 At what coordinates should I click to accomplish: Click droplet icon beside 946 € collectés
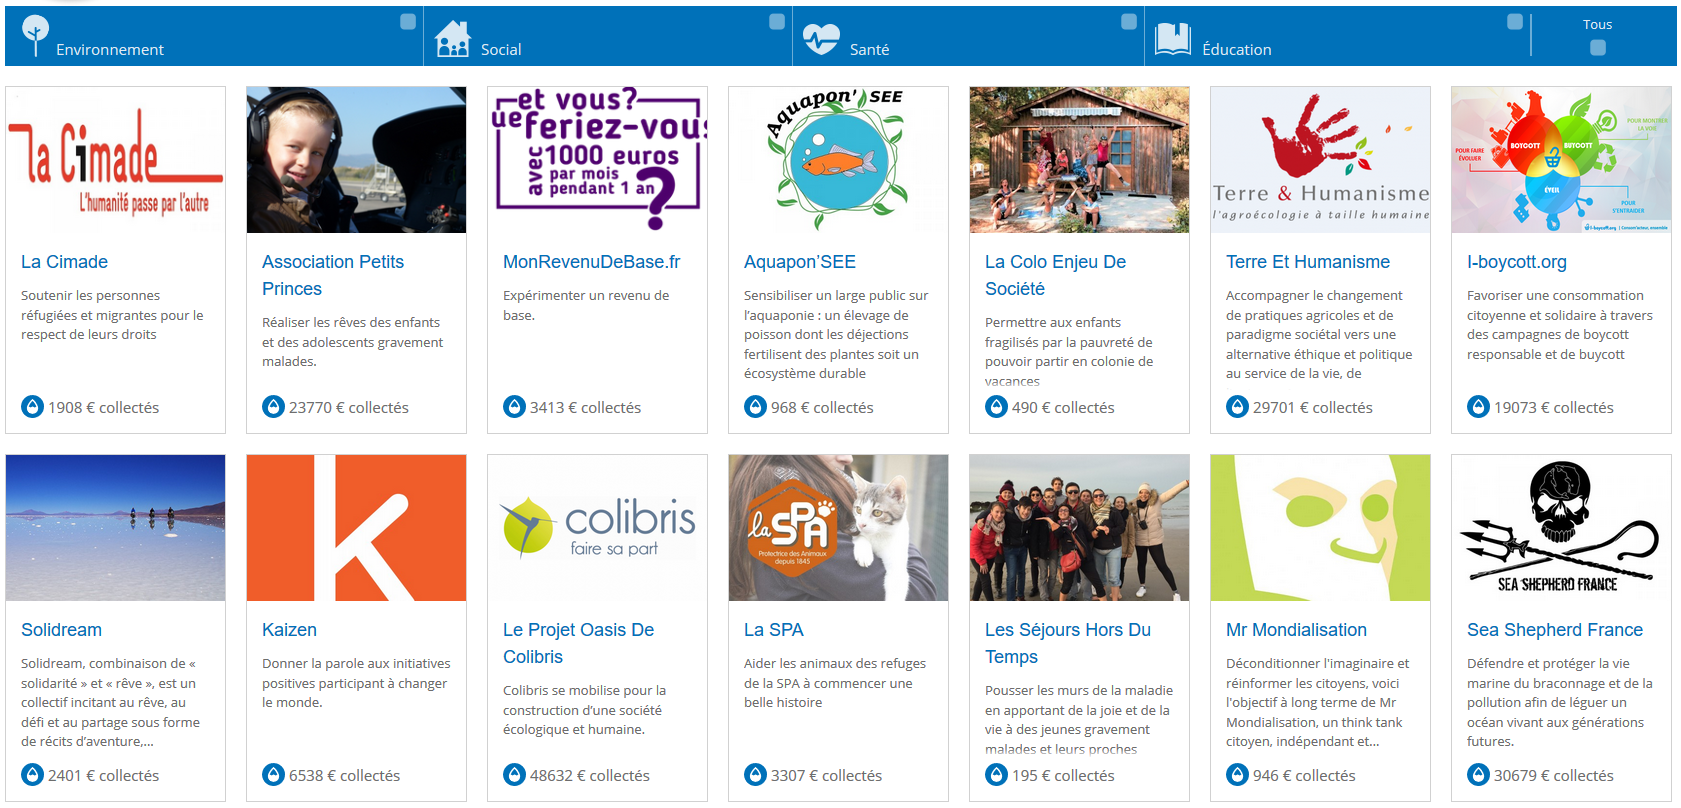tap(1238, 775)
